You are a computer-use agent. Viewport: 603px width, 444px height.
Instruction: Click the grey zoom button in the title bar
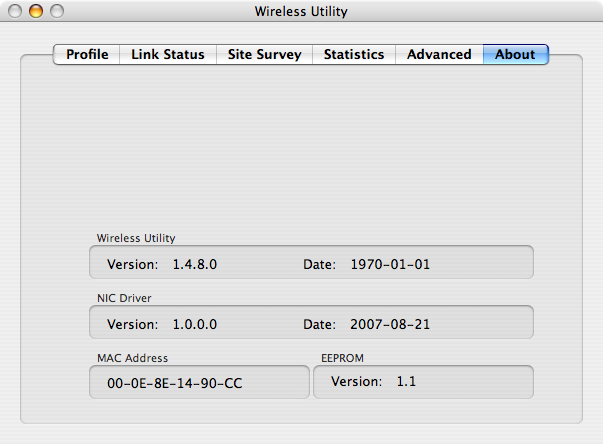tap(57, 11)
